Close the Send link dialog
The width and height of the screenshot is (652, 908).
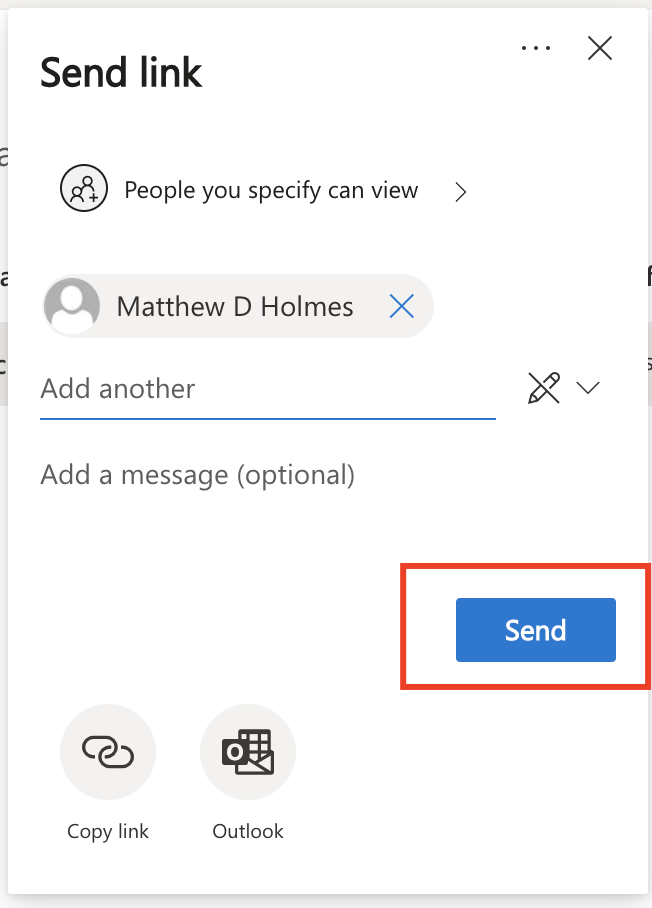click(600, 48)
